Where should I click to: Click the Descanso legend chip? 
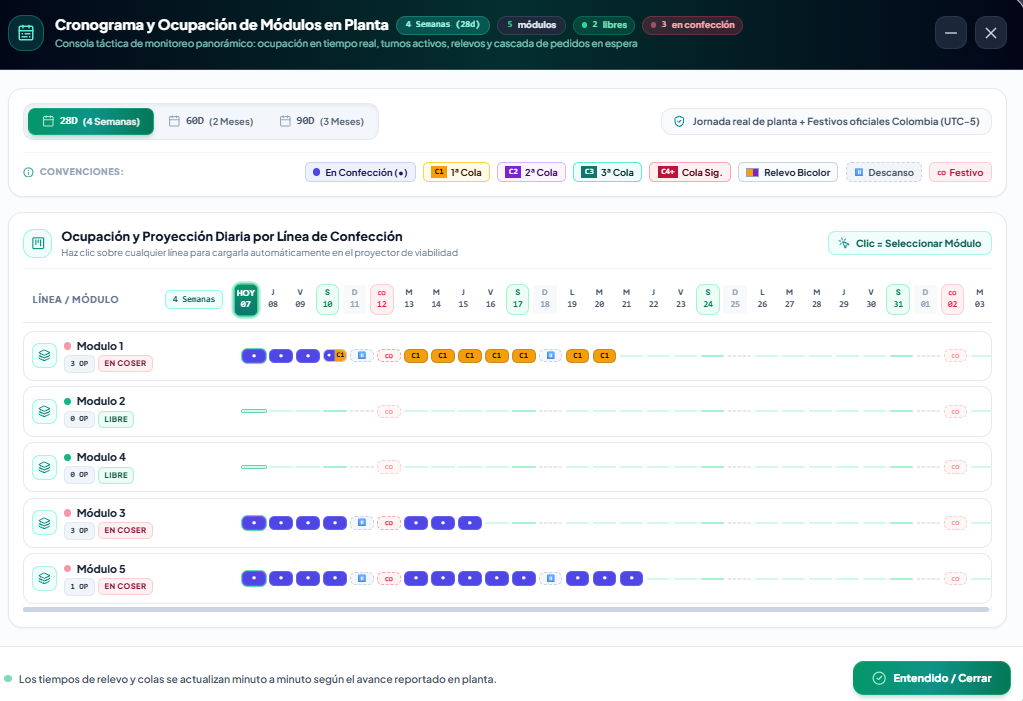(x=883, y=172)
